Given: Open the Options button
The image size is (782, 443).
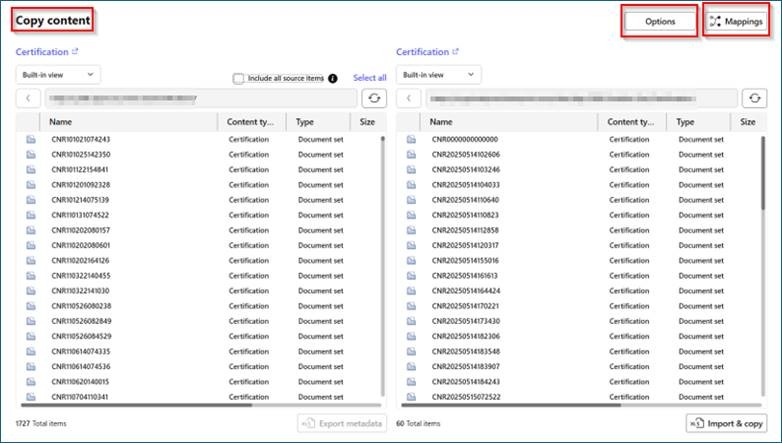Looking at the screenshot, I should (659, 21).
